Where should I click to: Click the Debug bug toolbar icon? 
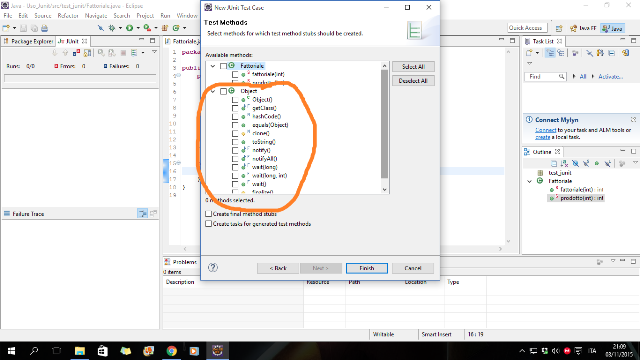coord(112,28)
